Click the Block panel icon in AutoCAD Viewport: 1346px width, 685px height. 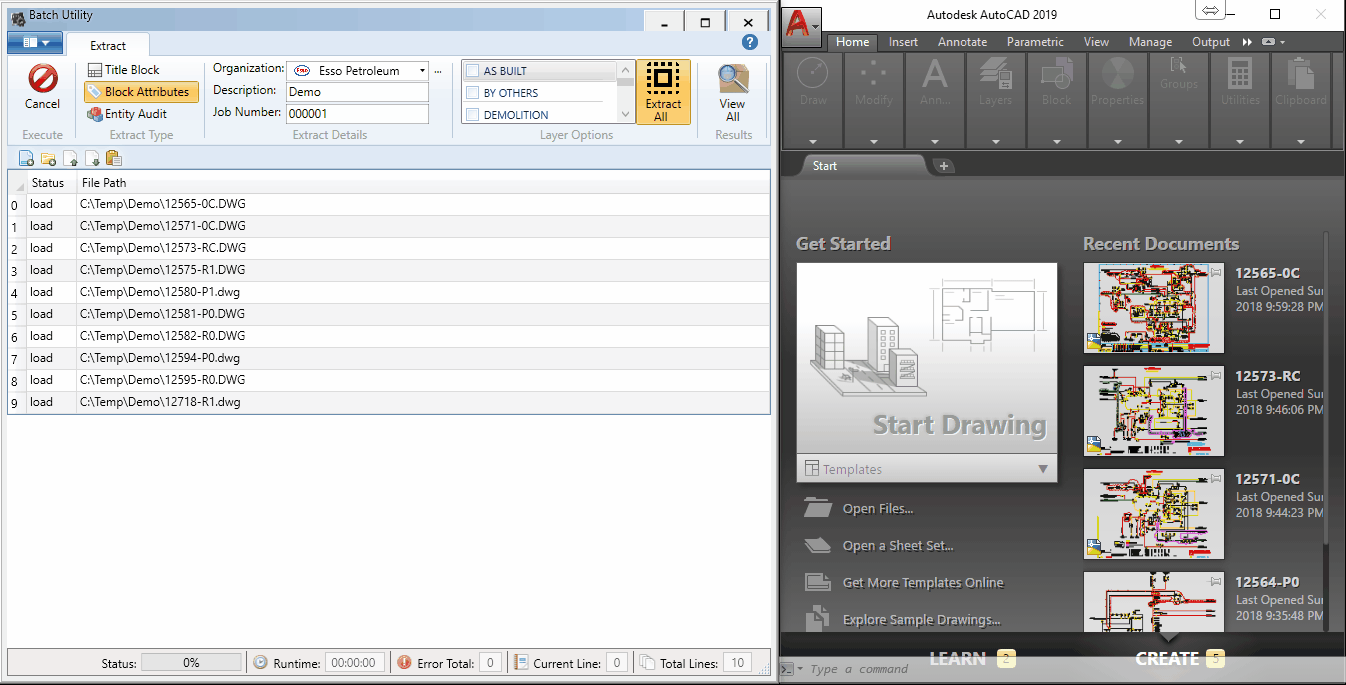point(1057,73)
